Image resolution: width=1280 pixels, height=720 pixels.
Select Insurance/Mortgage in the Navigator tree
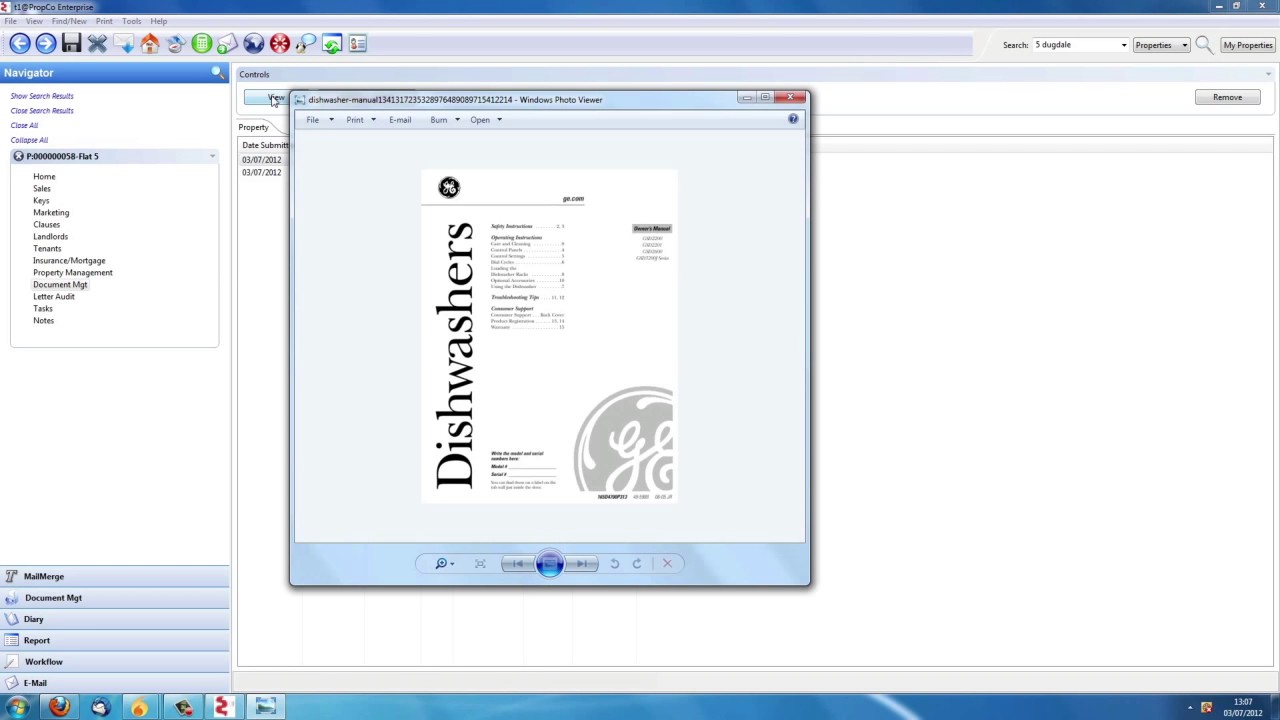(x=69, y=261)
